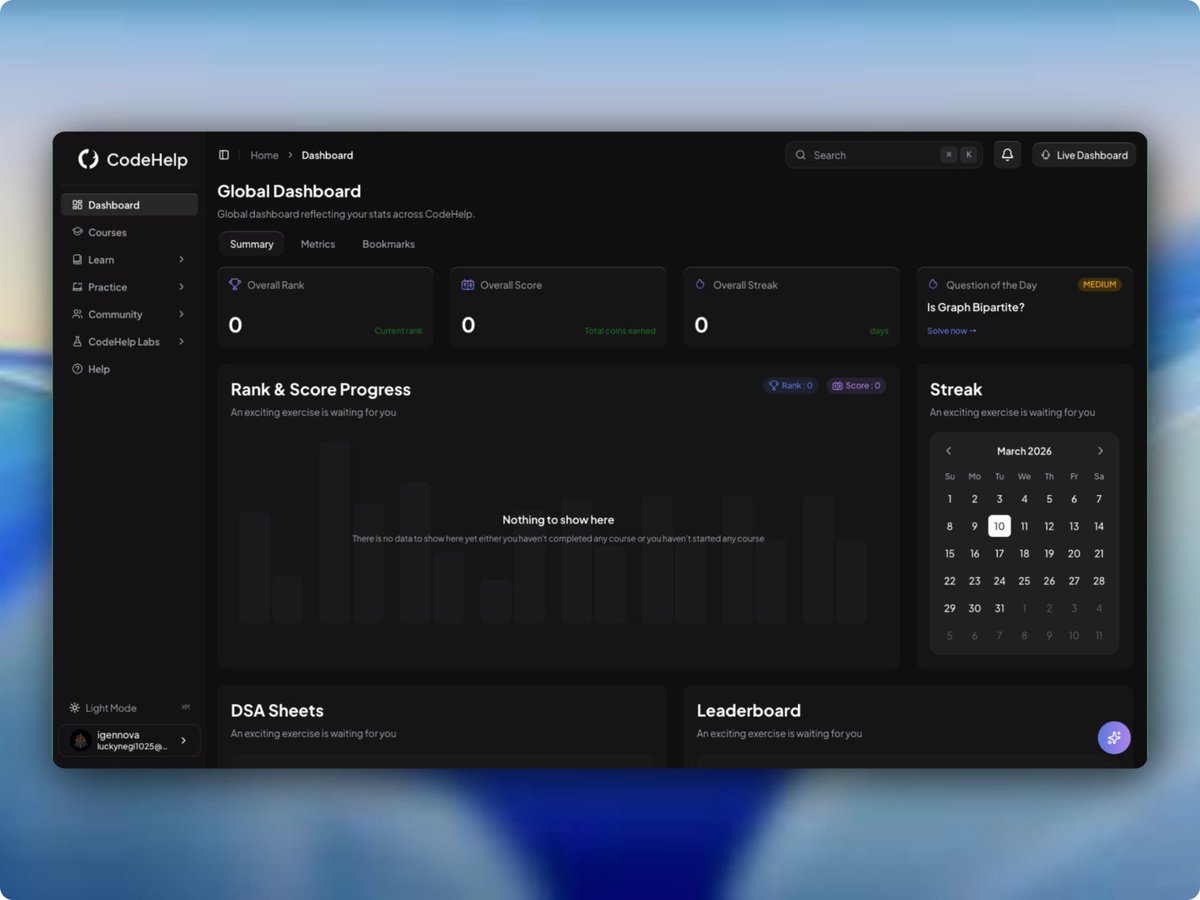This screenshot has width=1200, height=900.
Task: Expand the Learn submenu chevron
Action: [181, 260]
